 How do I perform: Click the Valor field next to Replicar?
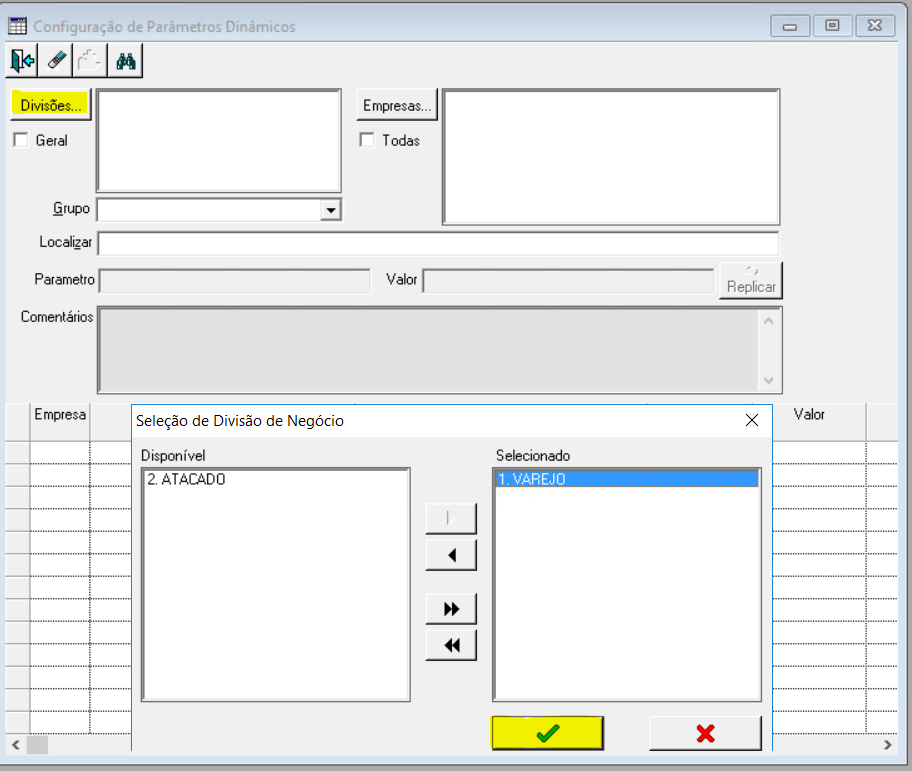[568, 281]
